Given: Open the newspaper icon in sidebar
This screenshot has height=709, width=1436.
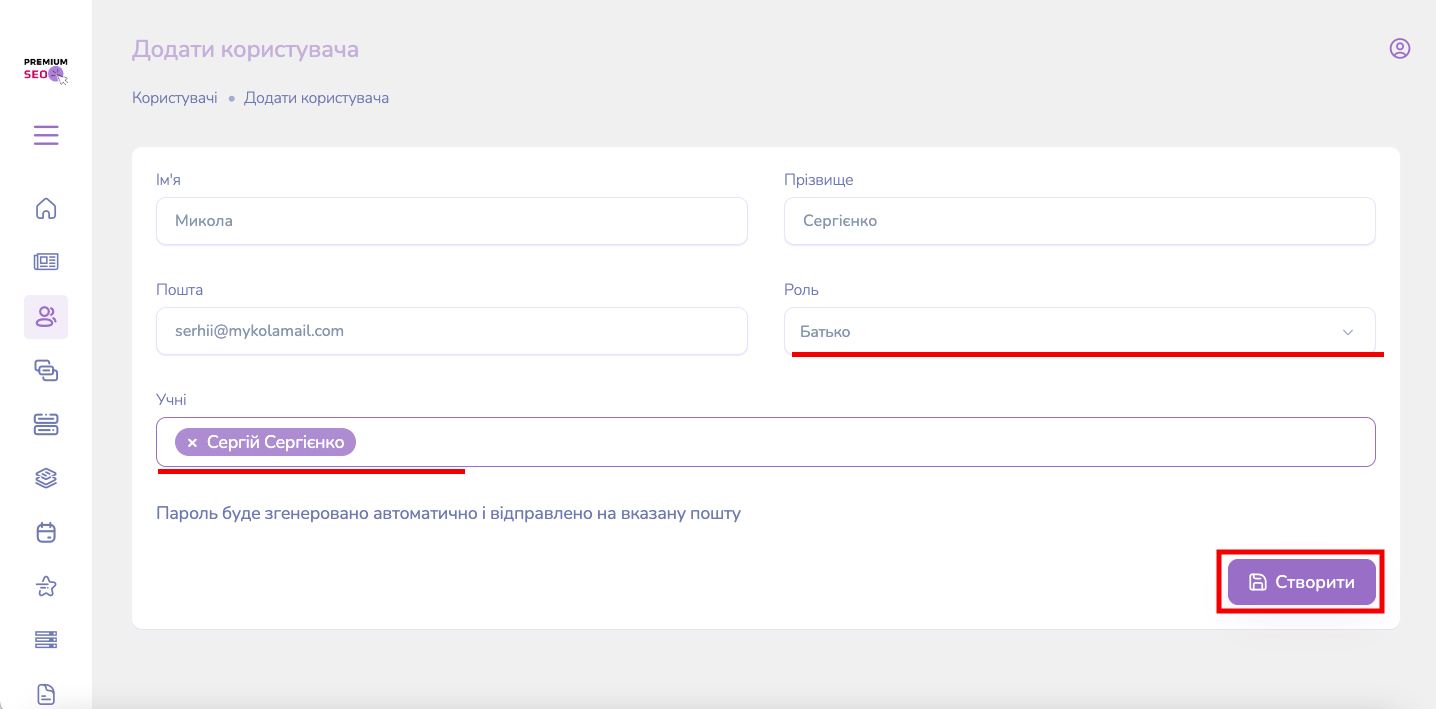Looking at the screenshot, I should tap(46, 262).
